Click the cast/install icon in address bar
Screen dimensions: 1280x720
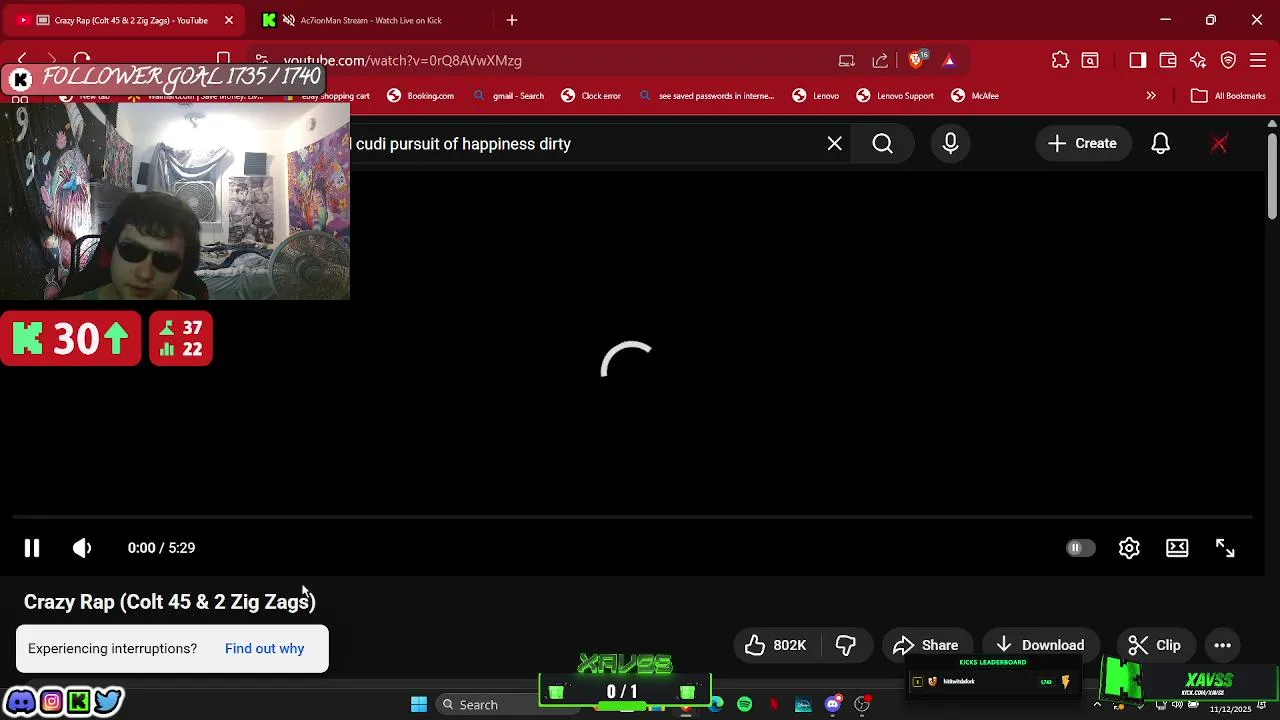(846, 60)
